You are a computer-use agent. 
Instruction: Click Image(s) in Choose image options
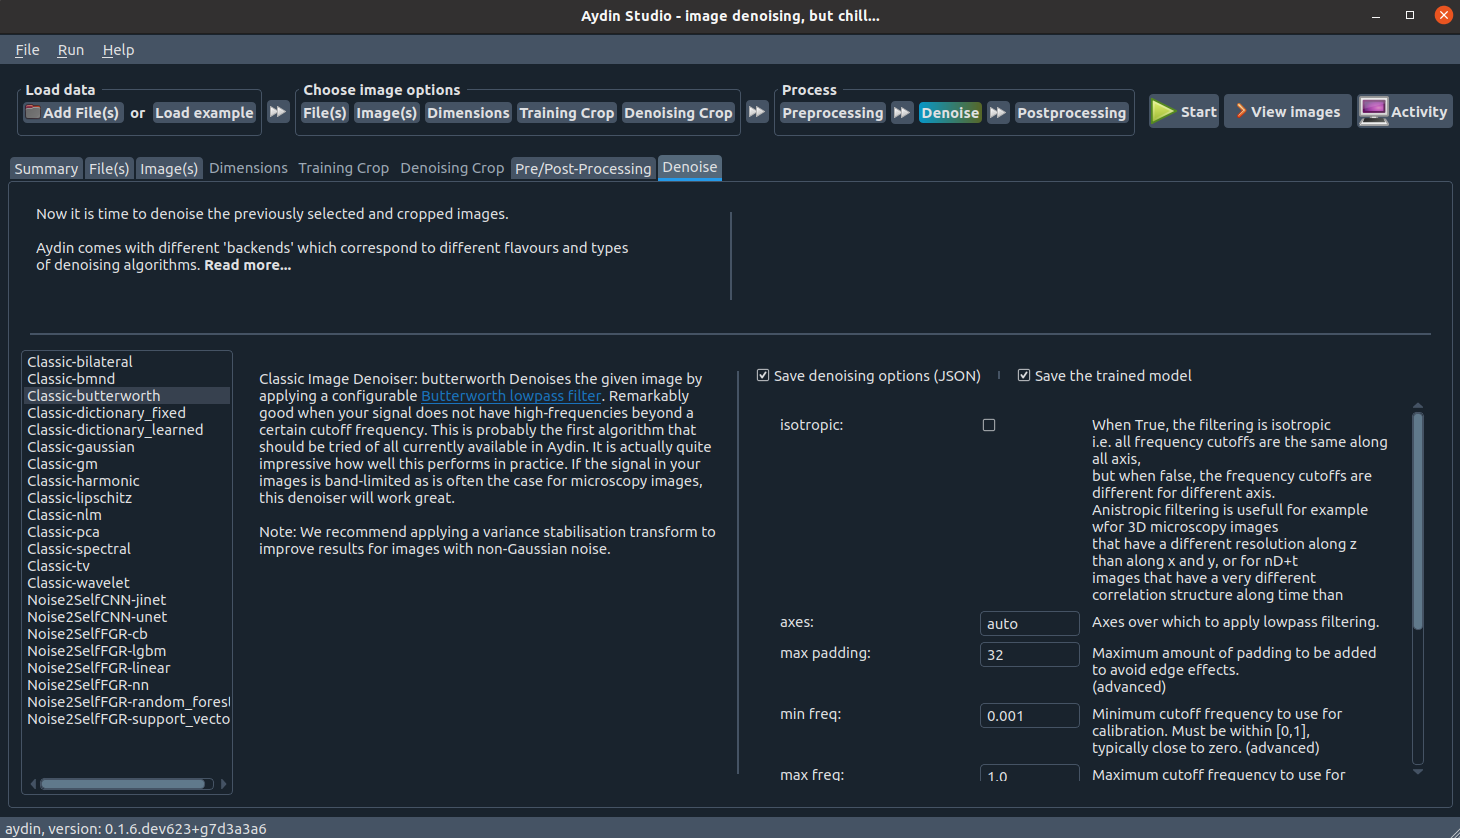387,113
